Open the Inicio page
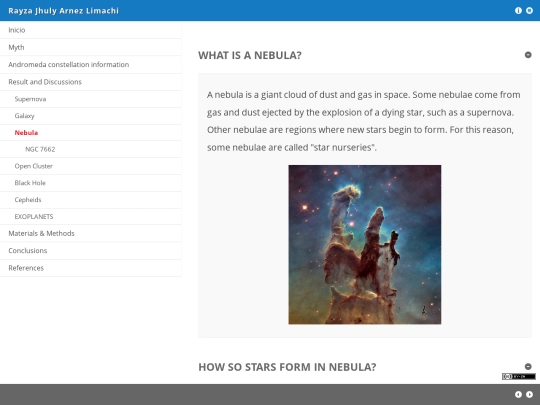This screenshot has height=405, width=540. click(91, 30)
